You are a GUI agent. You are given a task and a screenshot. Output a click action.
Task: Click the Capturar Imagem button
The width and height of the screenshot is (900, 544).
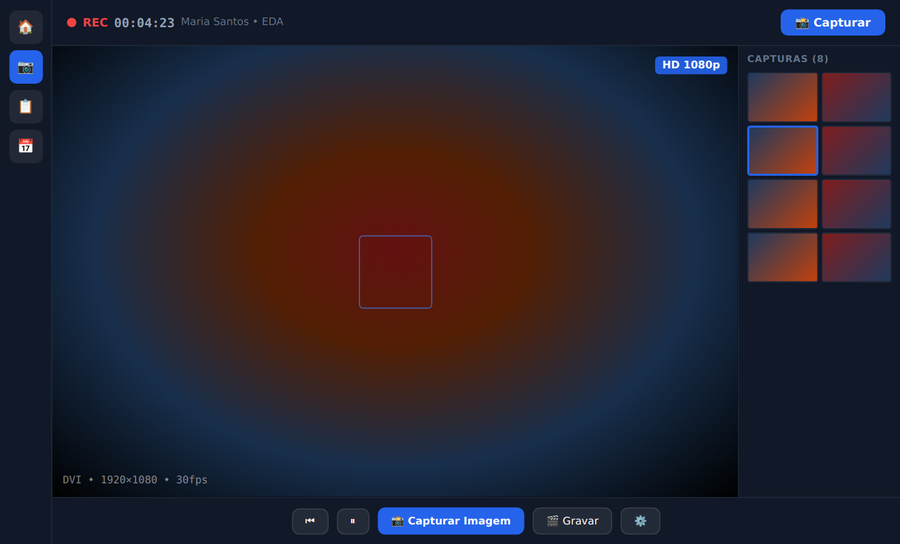point(451,521)
